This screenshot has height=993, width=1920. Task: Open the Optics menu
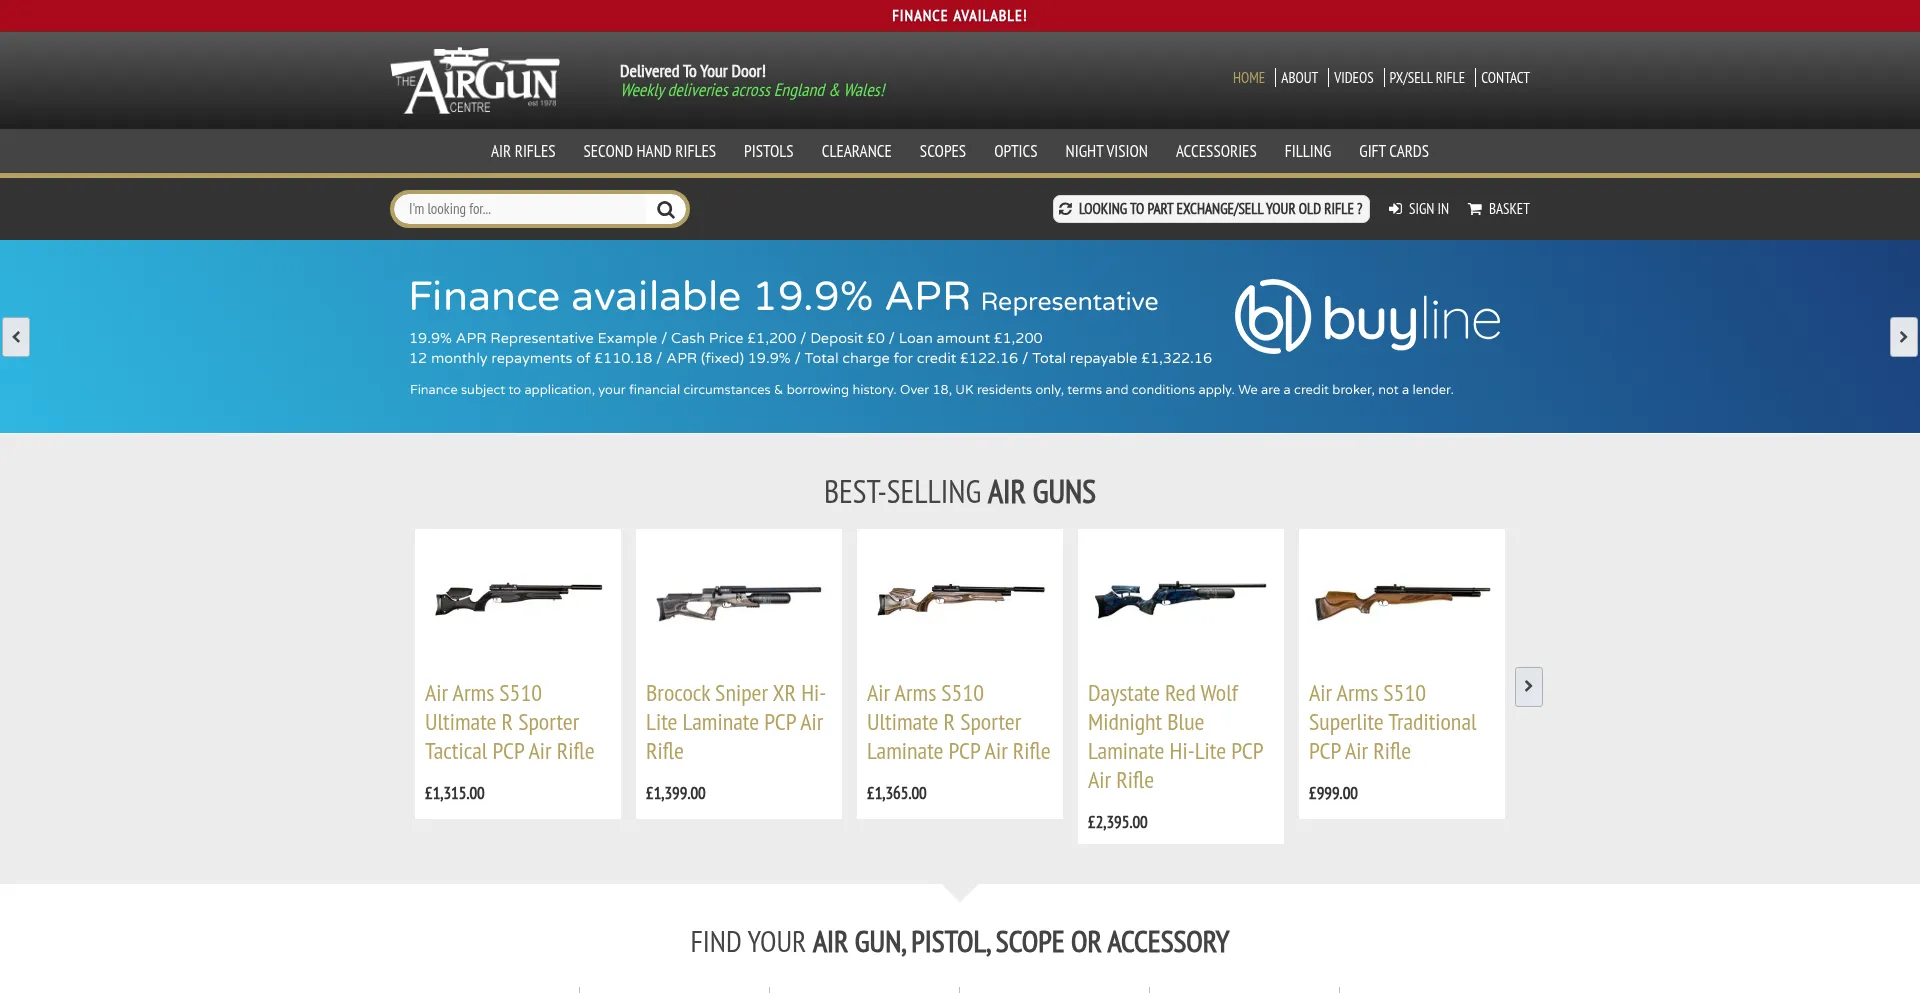point(1016,152)
